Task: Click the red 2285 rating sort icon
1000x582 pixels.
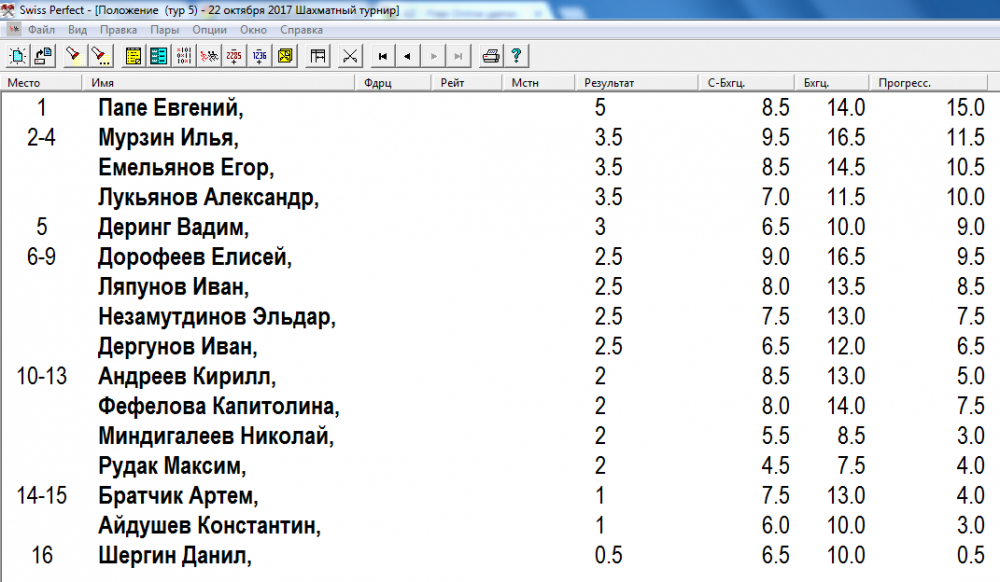Action: (x=234, y=56)
